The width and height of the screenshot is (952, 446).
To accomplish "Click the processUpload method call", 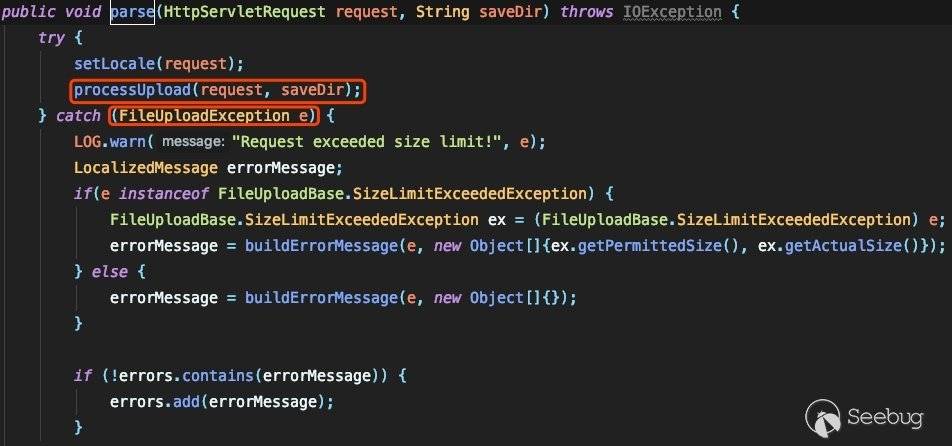I will [218, 90].
